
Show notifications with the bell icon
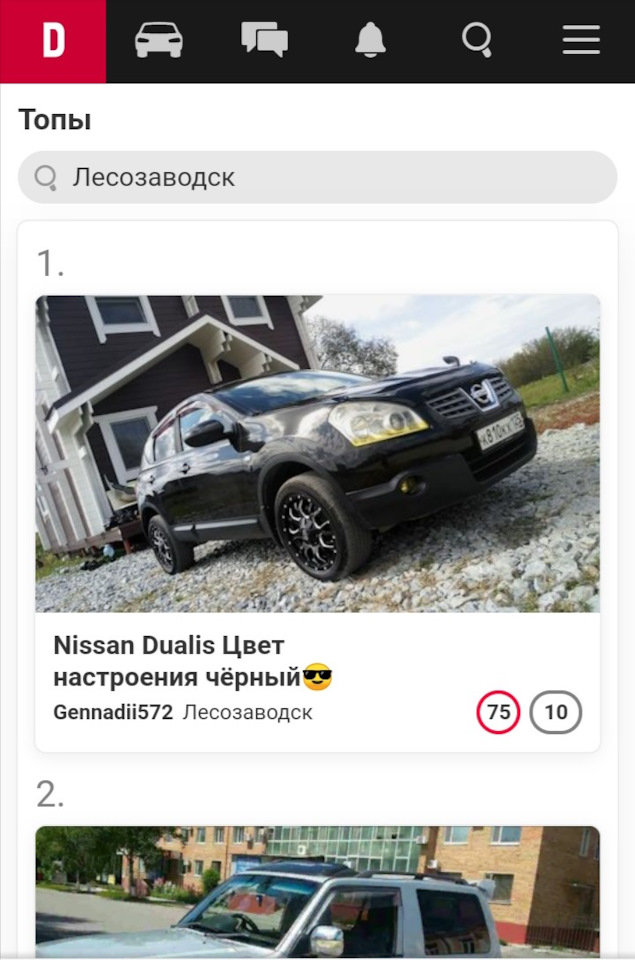370,40
